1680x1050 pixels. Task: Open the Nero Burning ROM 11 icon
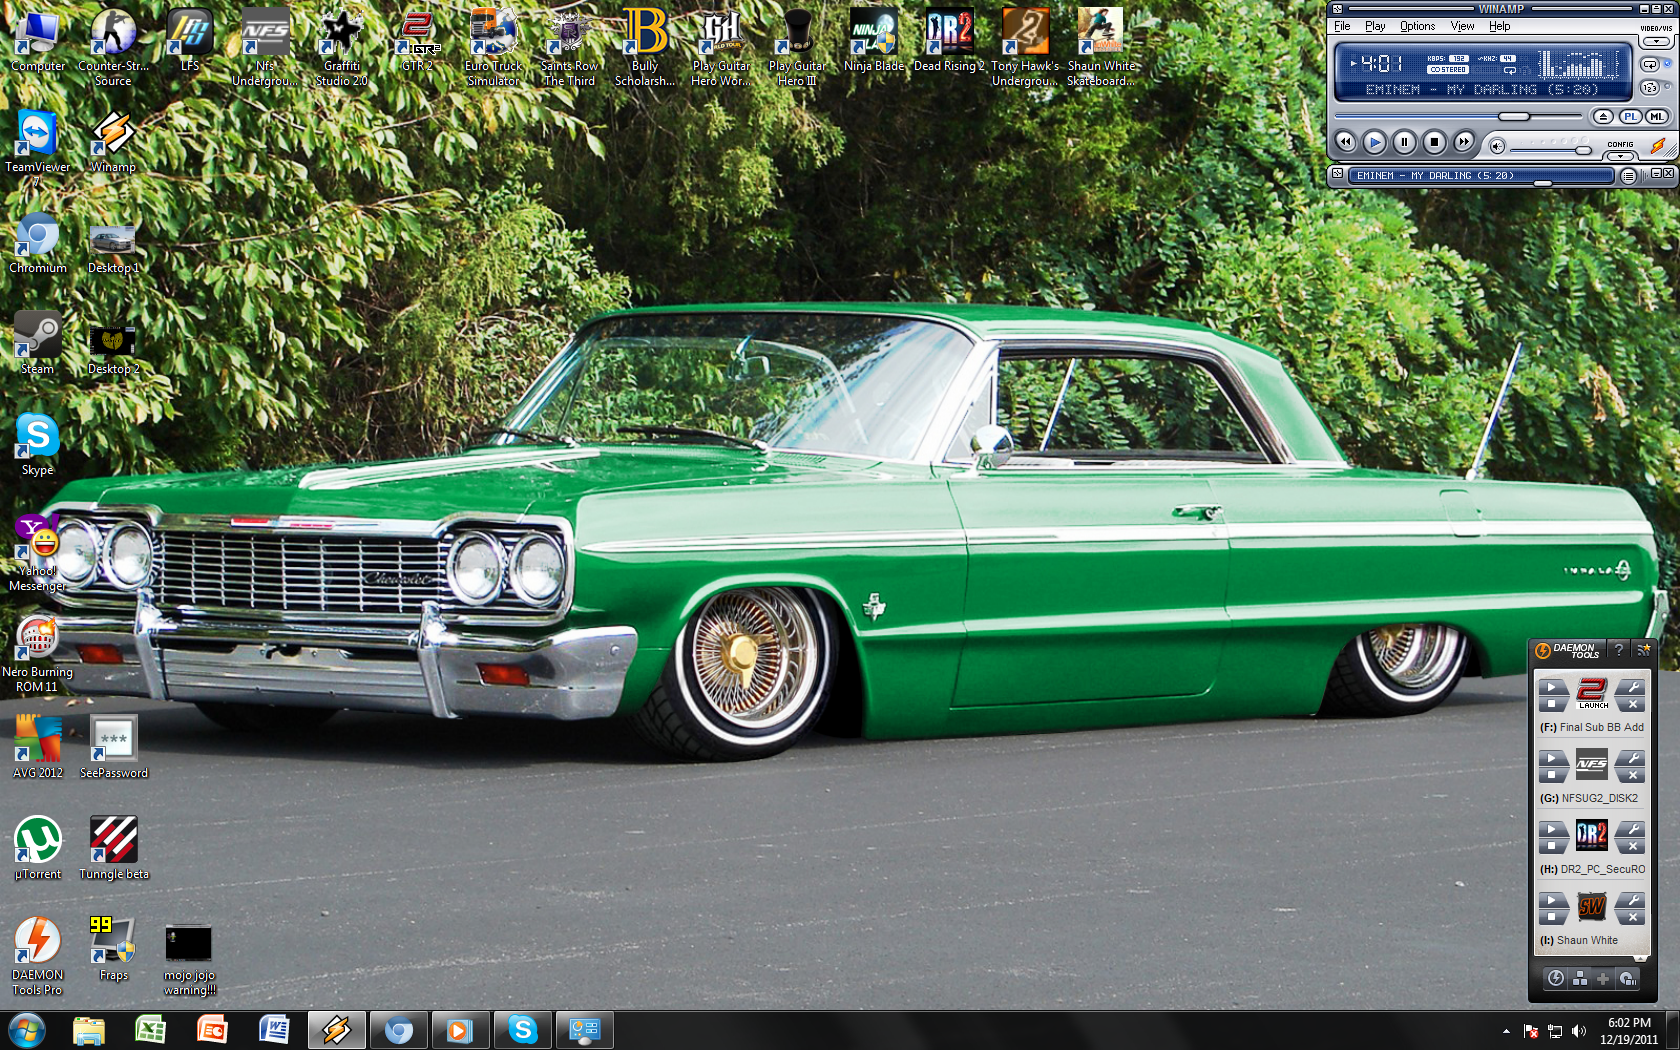[37, 654]
